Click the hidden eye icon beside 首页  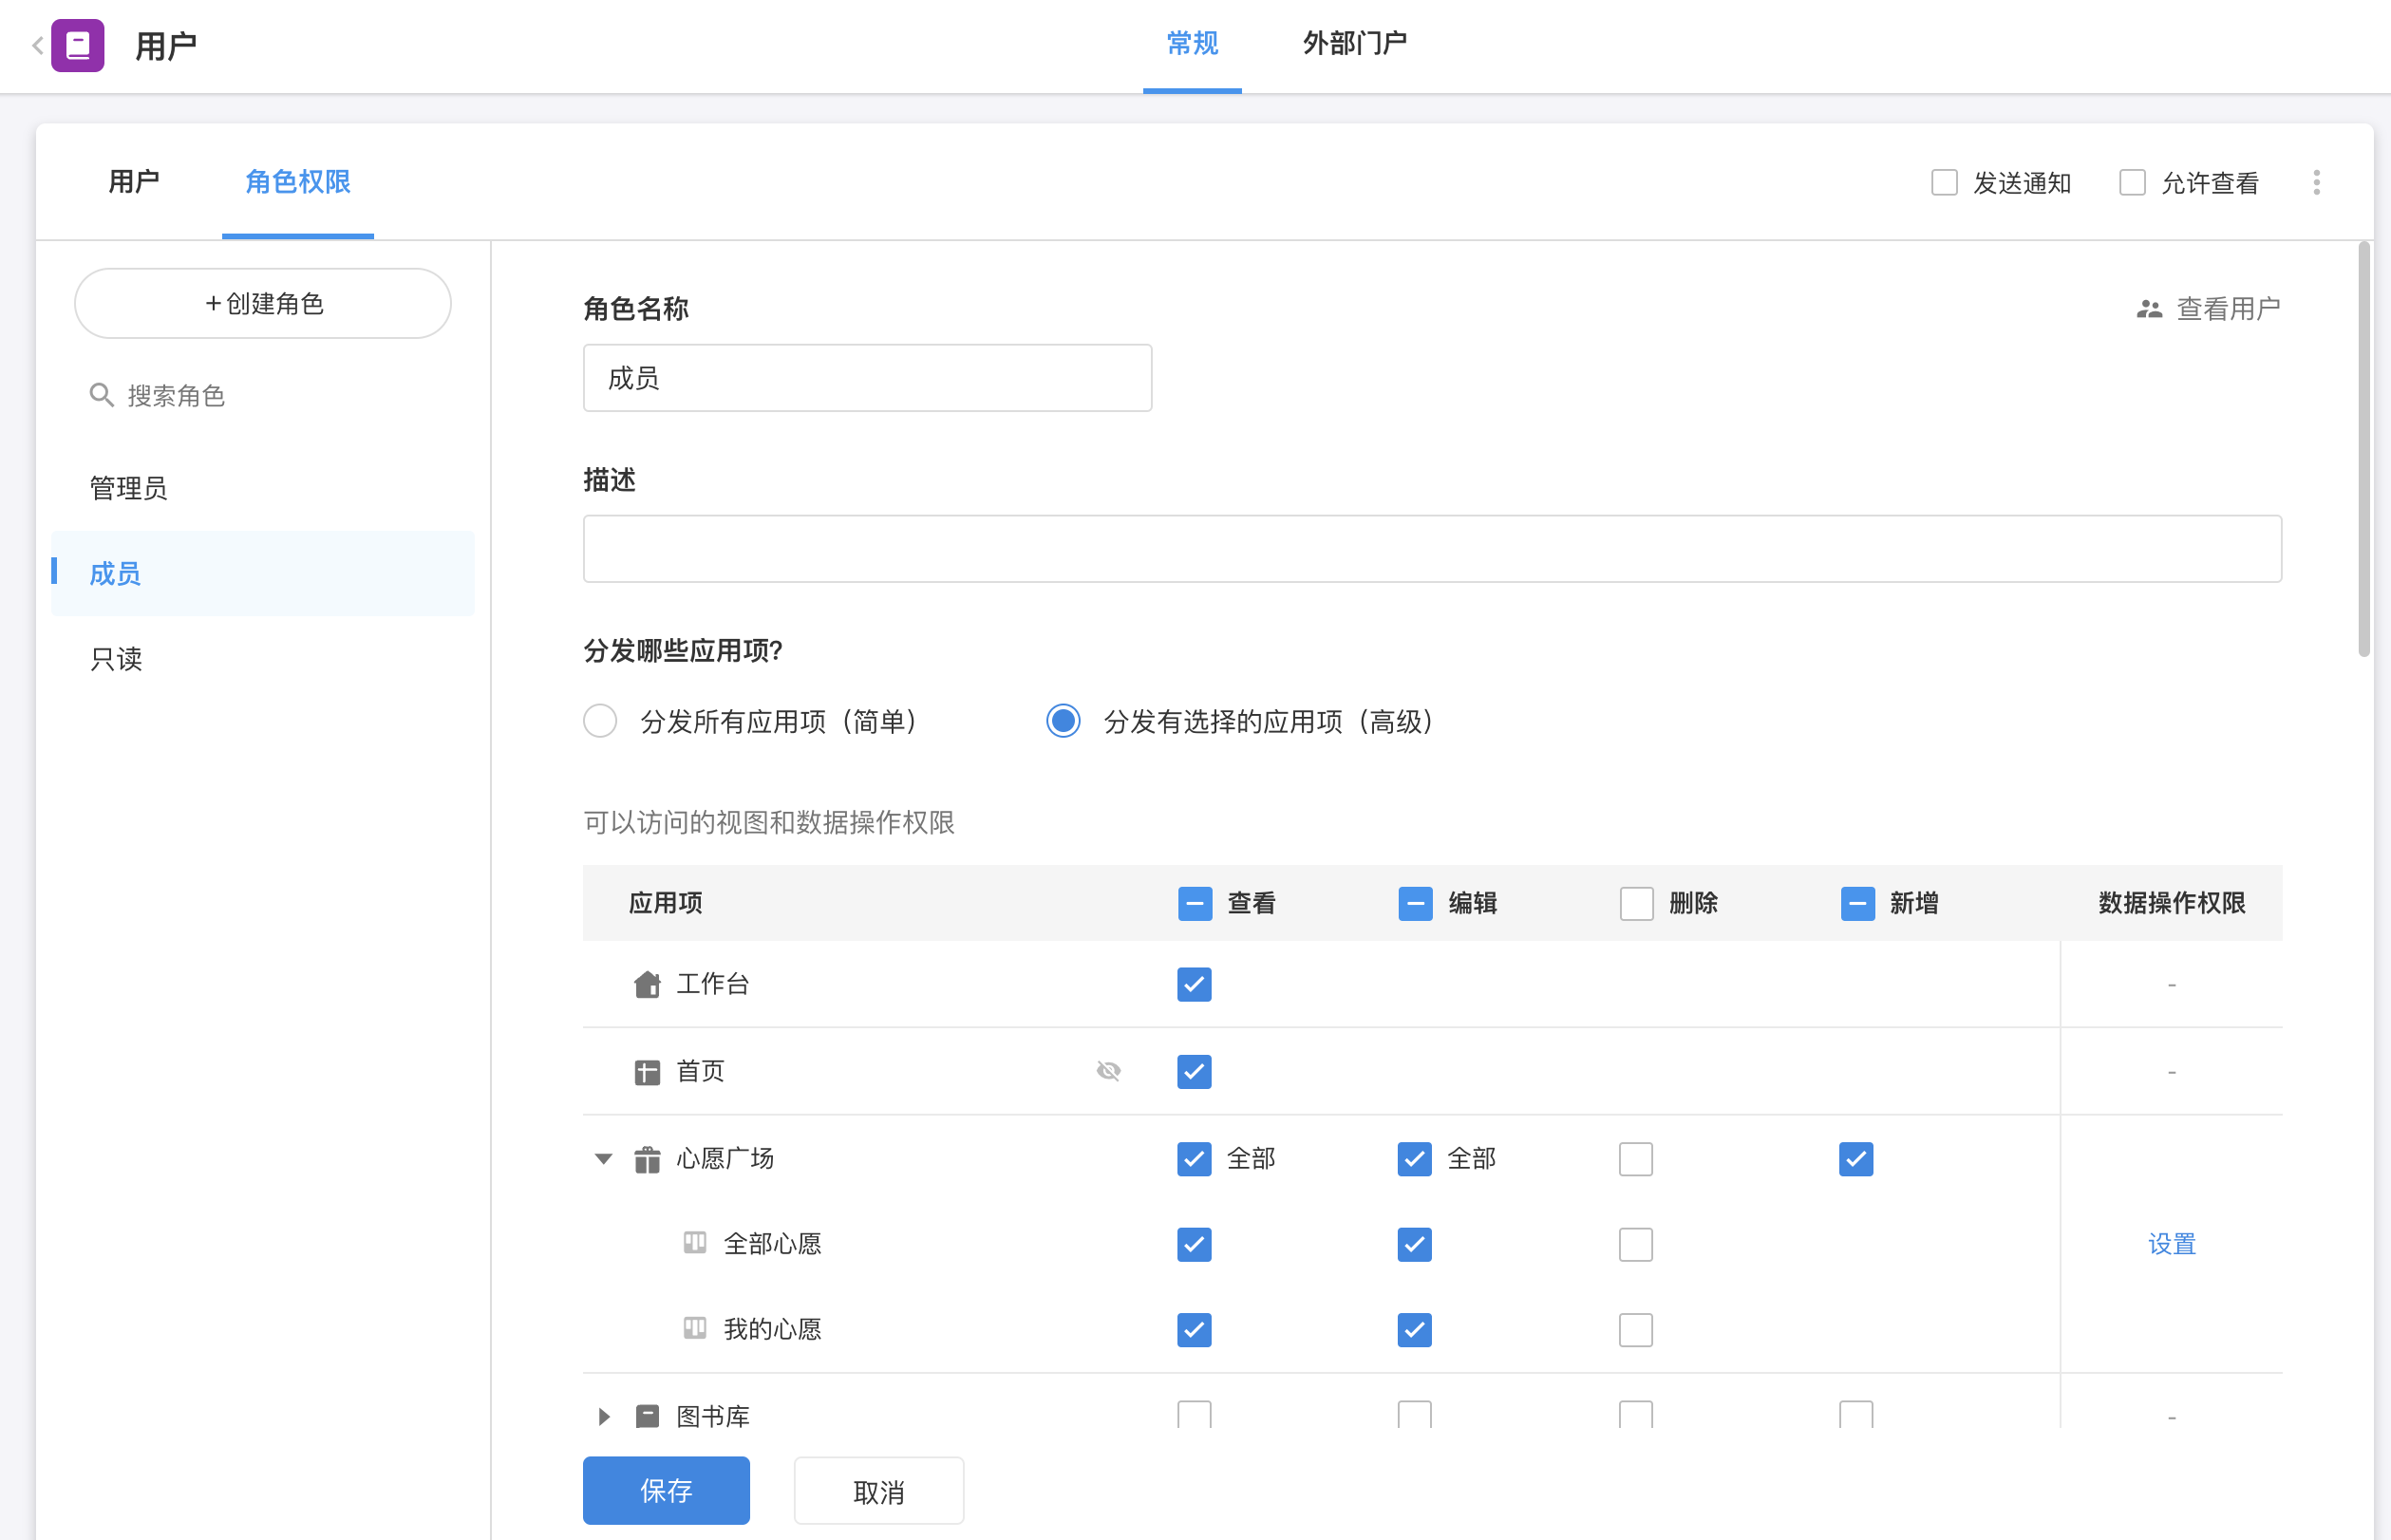(x=1108, y=1071)
